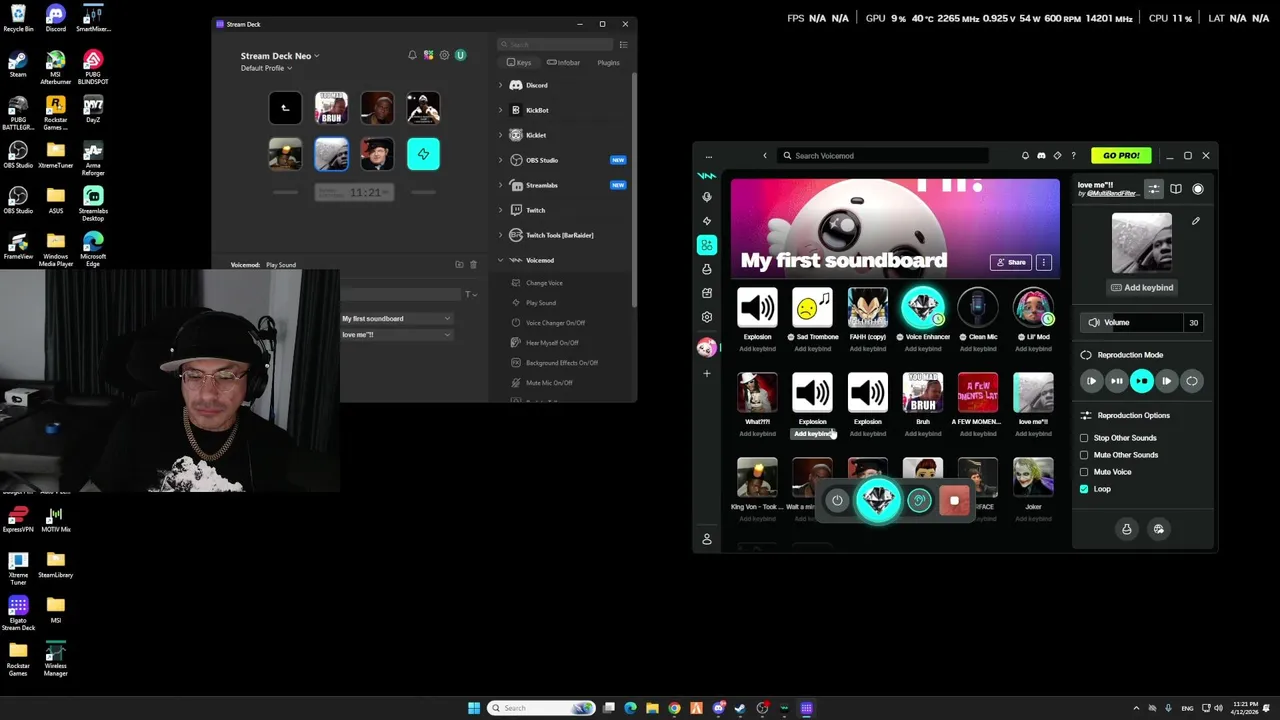Switch to the Keys tab in Stream Deck
The width and height of the screenshot is (1280, 720).
[x=519, y=63]
